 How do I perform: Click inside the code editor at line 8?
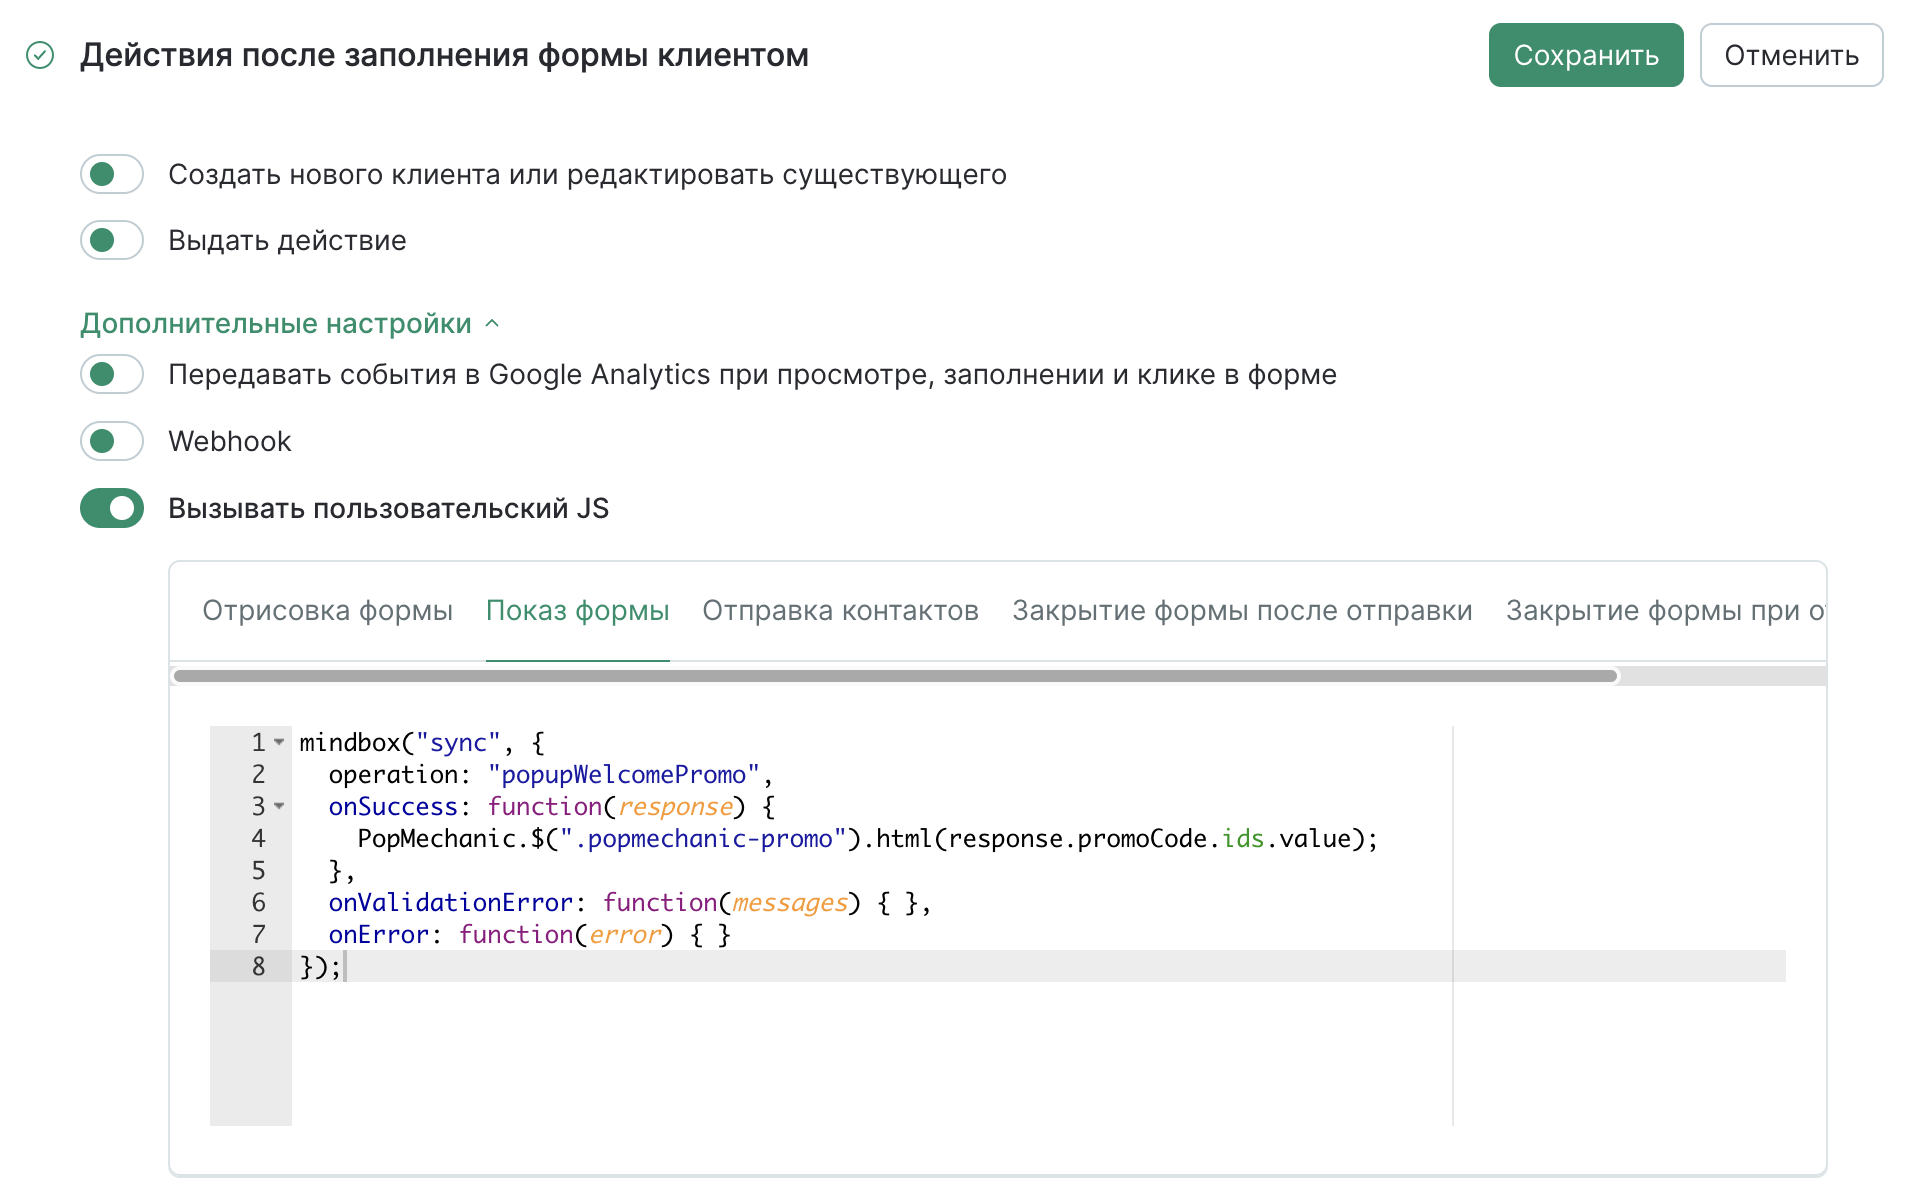coord(1040,966)
